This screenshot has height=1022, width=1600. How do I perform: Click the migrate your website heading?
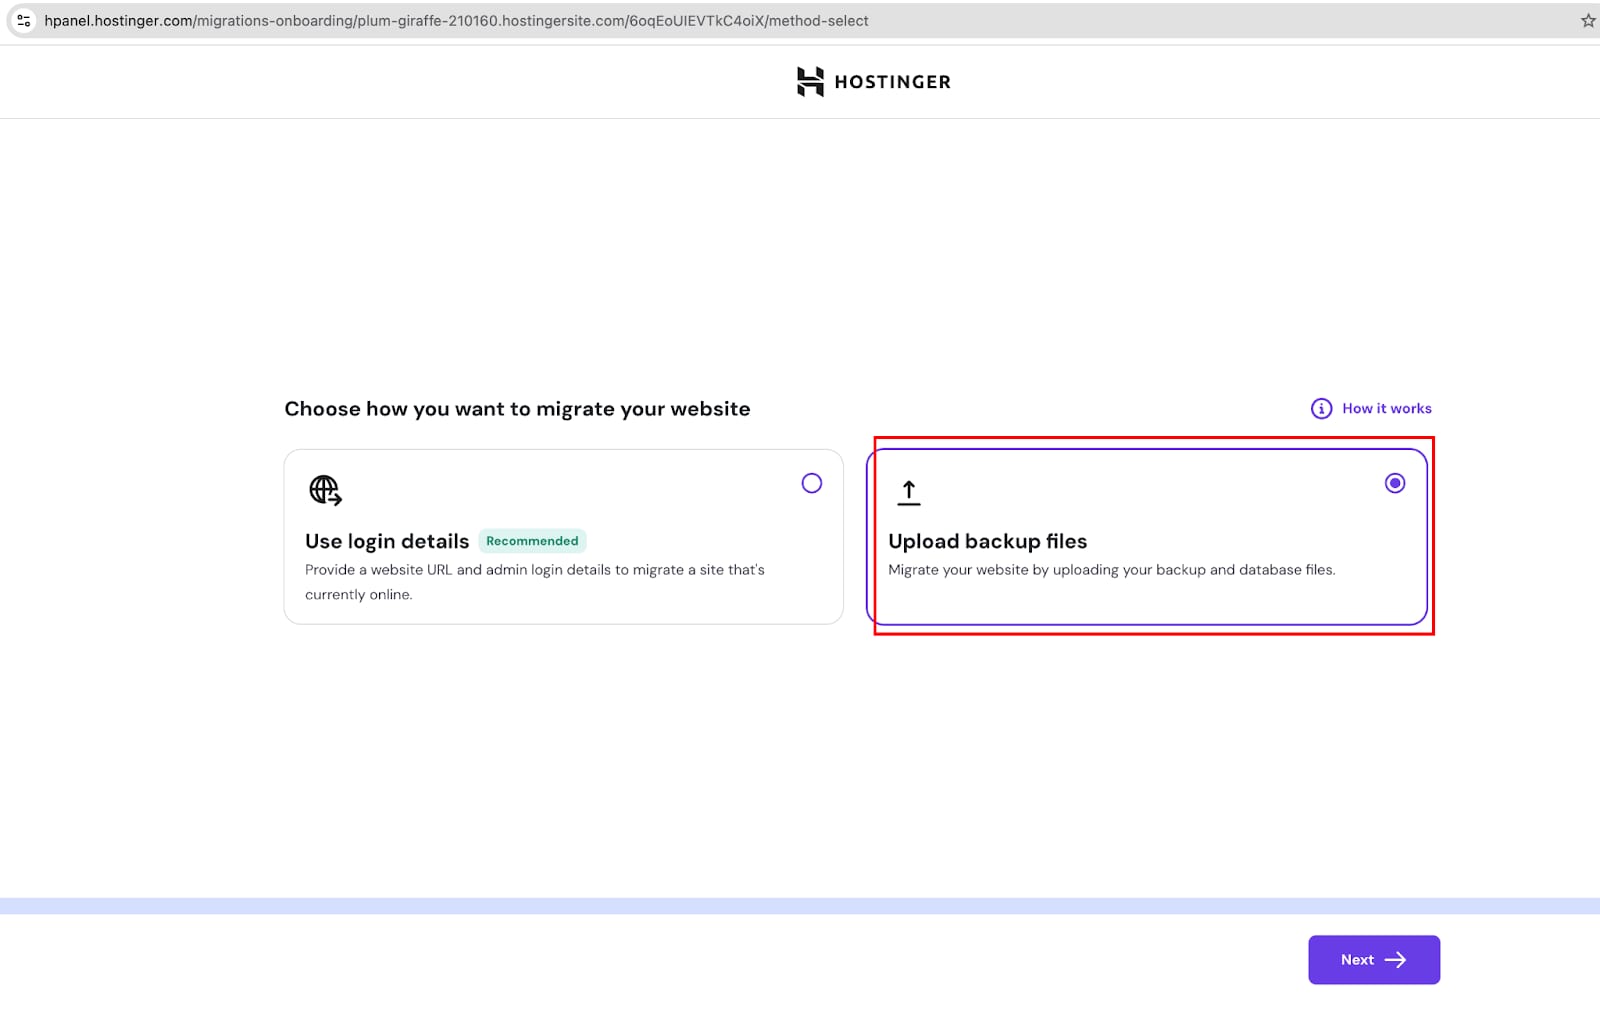click(517, 409)
